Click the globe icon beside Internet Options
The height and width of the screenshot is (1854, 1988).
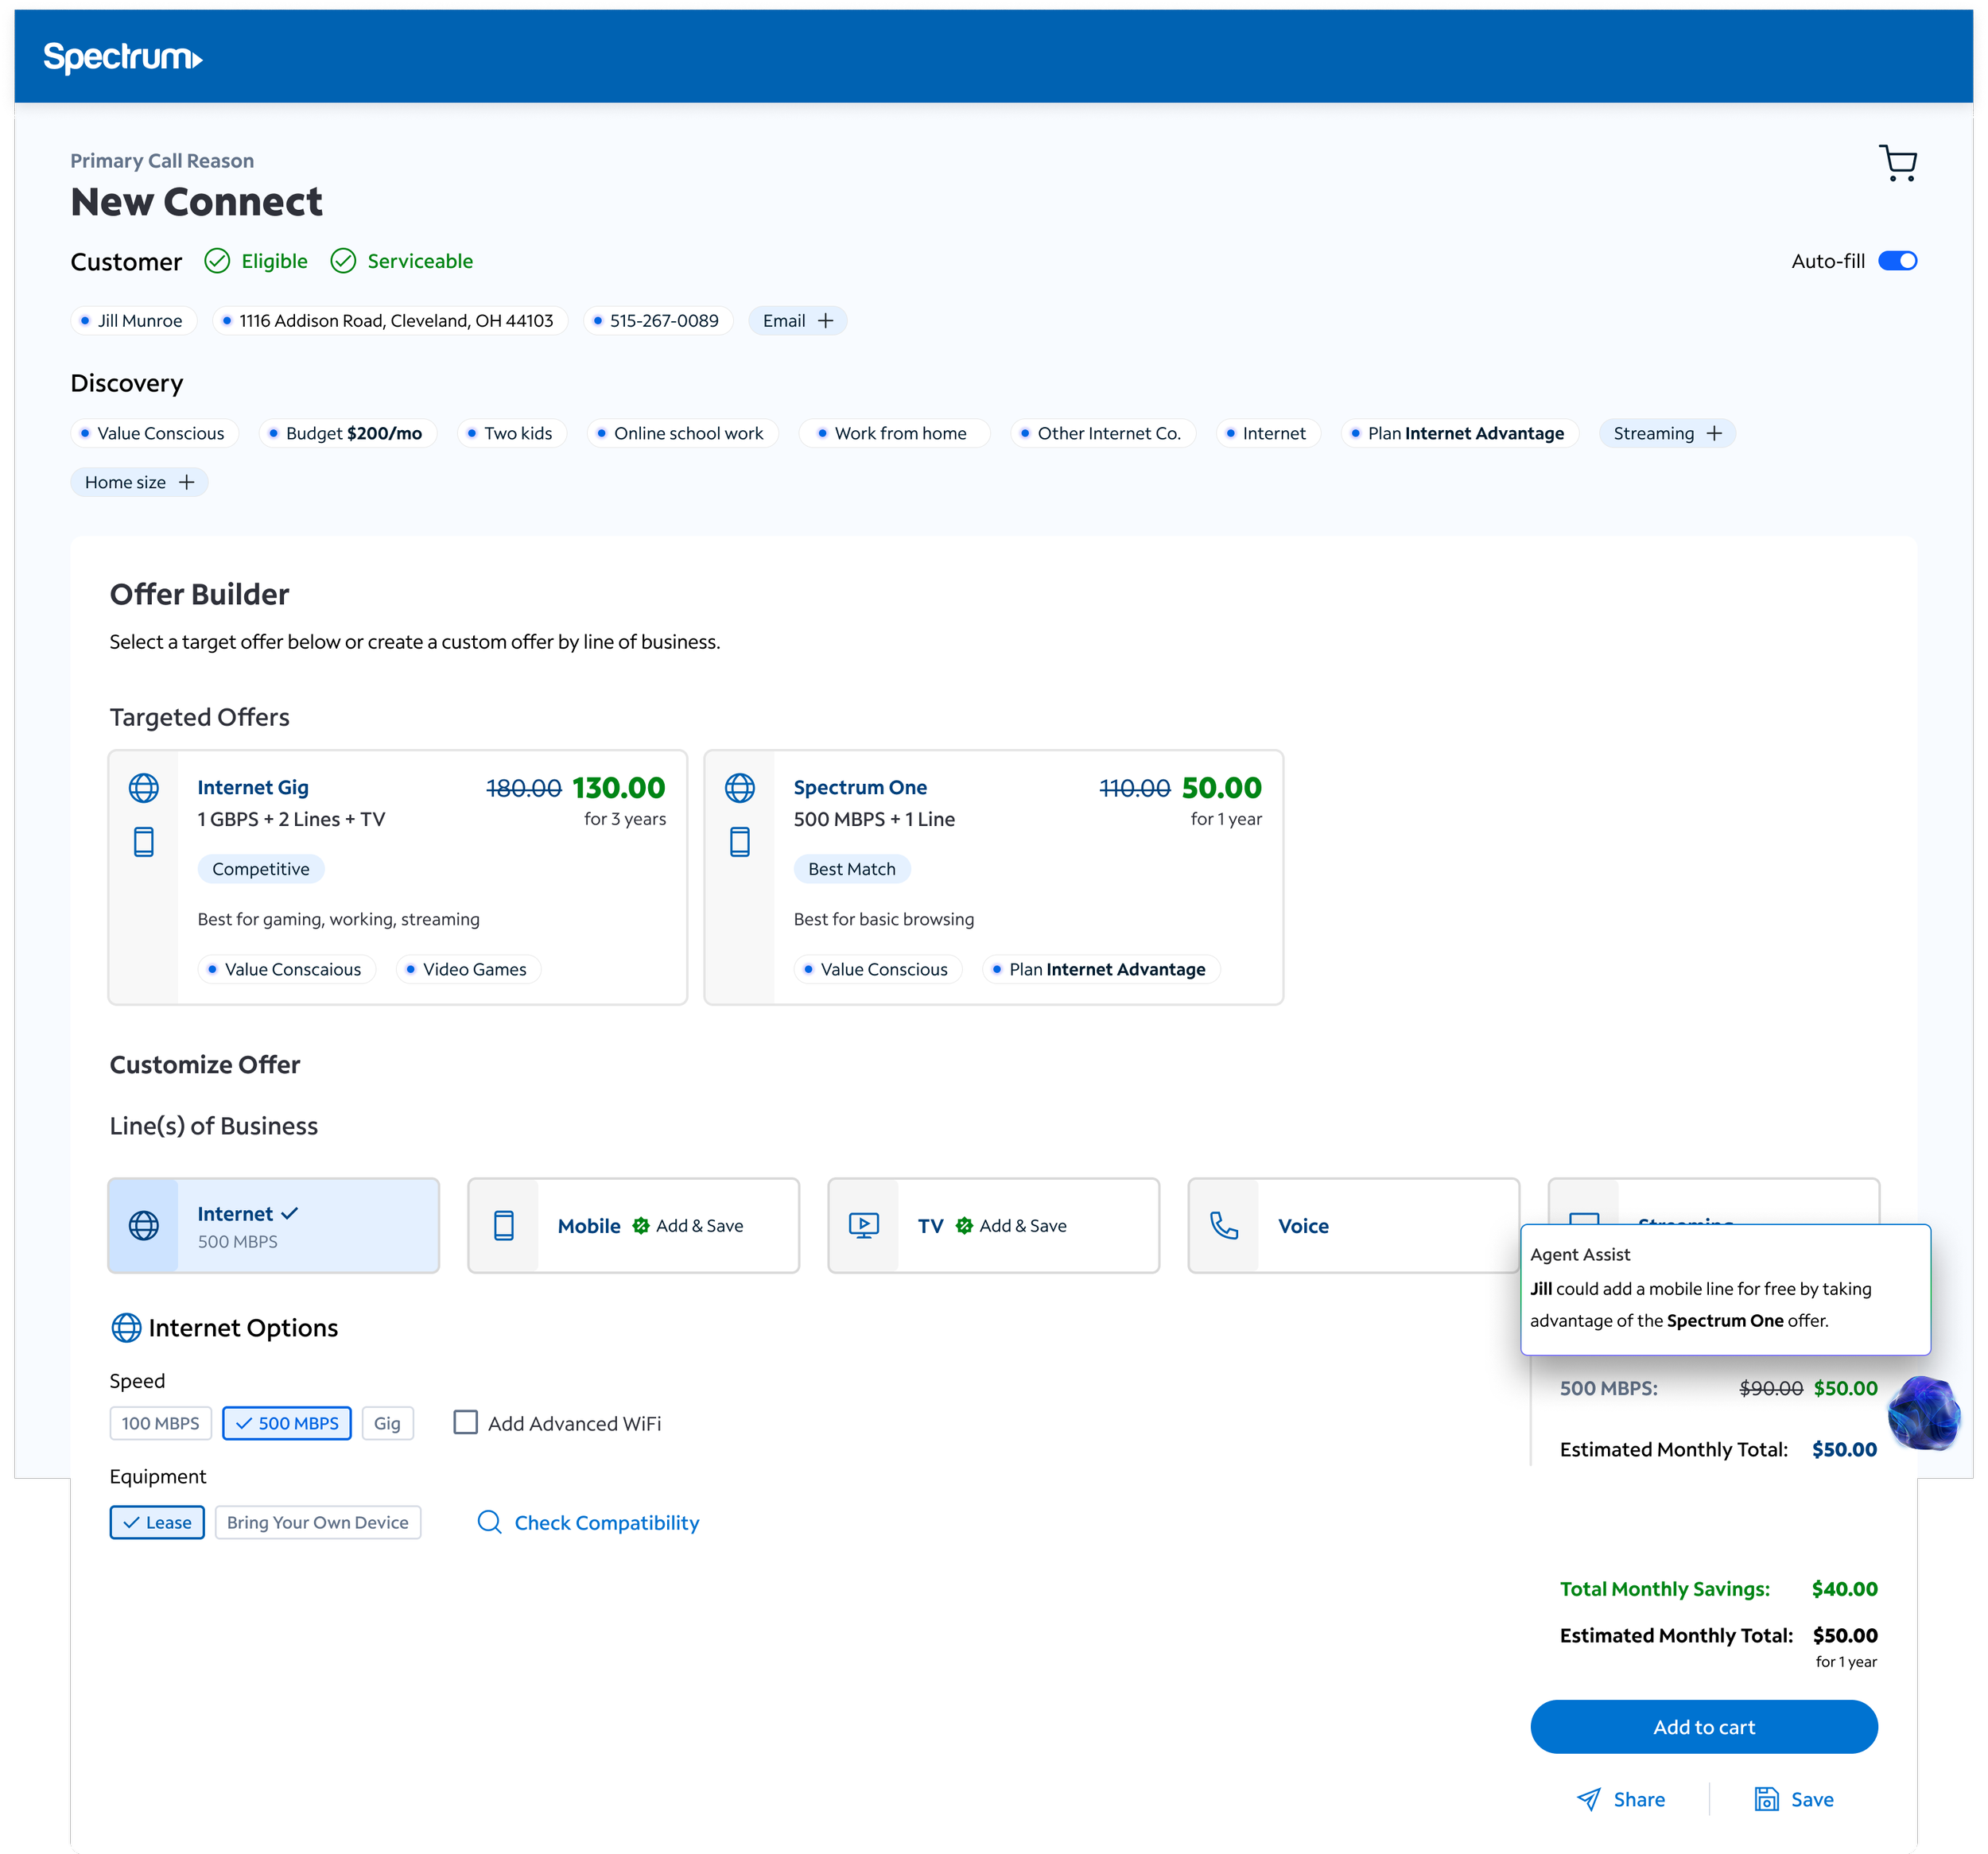click(126, 1328)
